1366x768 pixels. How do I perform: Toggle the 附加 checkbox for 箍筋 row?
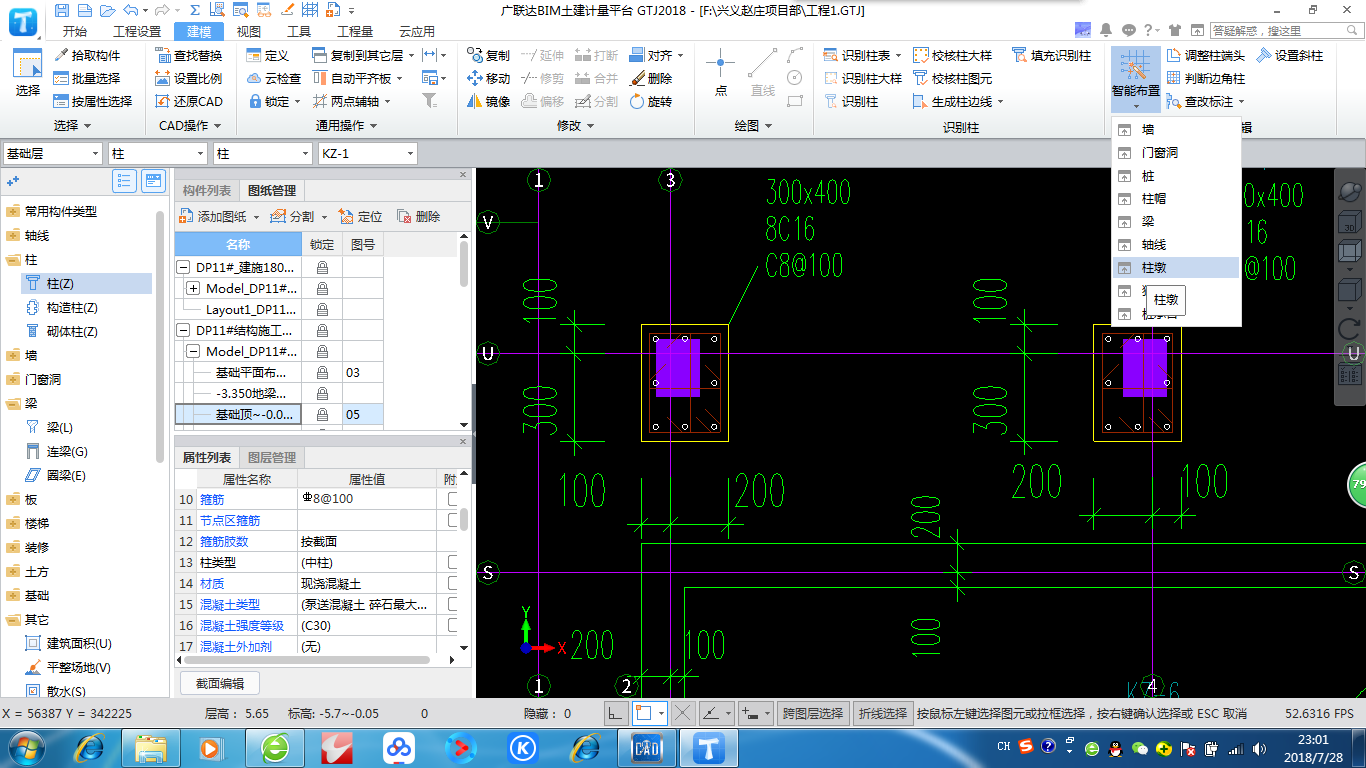click(453, 499)
